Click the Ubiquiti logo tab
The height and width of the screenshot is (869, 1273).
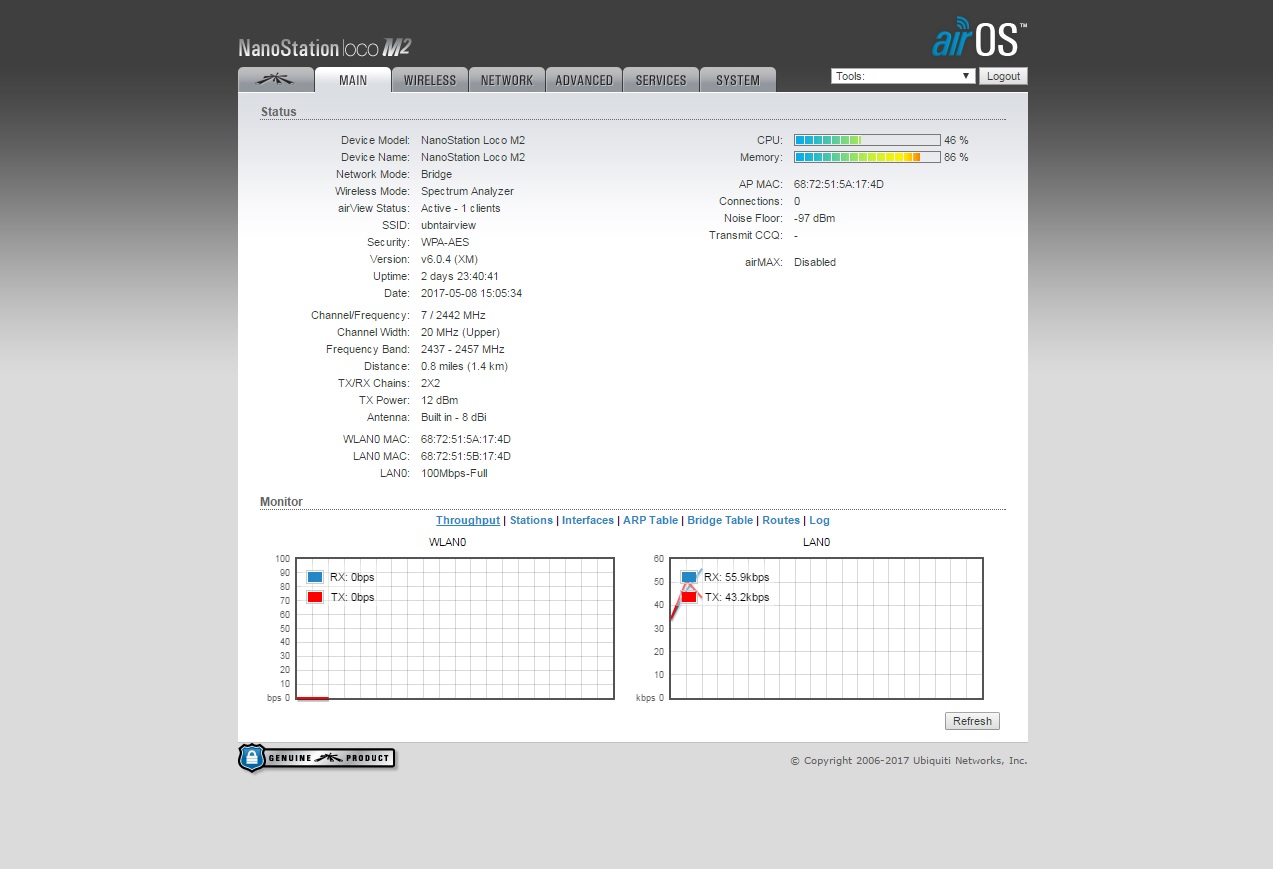(x=275, y=80)
